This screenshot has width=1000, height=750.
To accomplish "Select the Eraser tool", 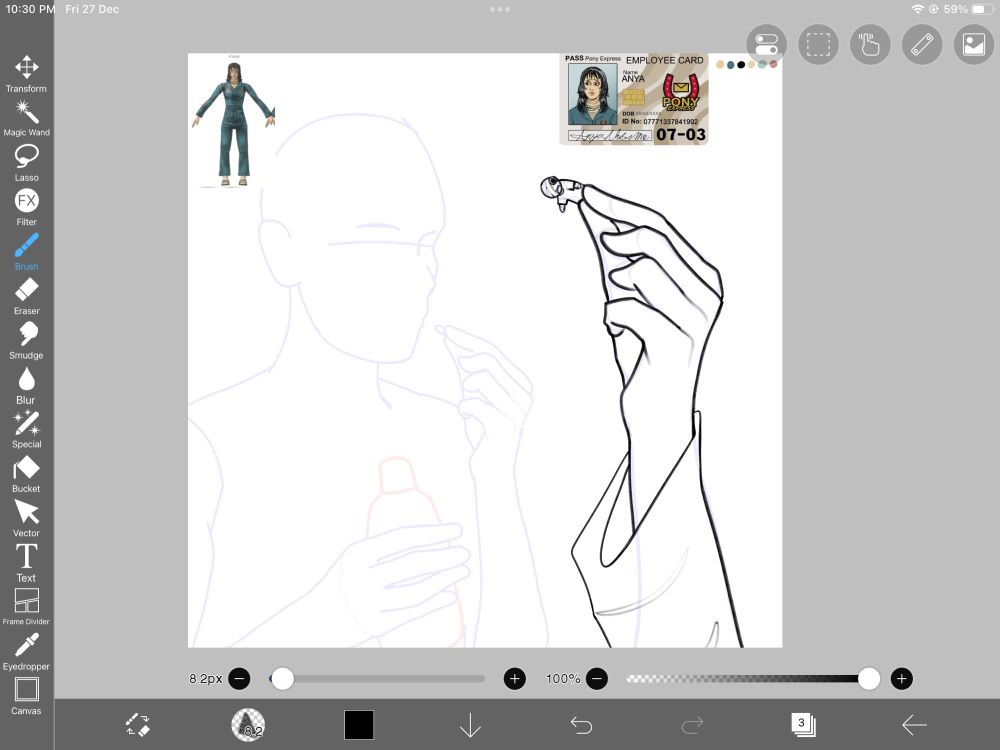I will pos(26,297).
